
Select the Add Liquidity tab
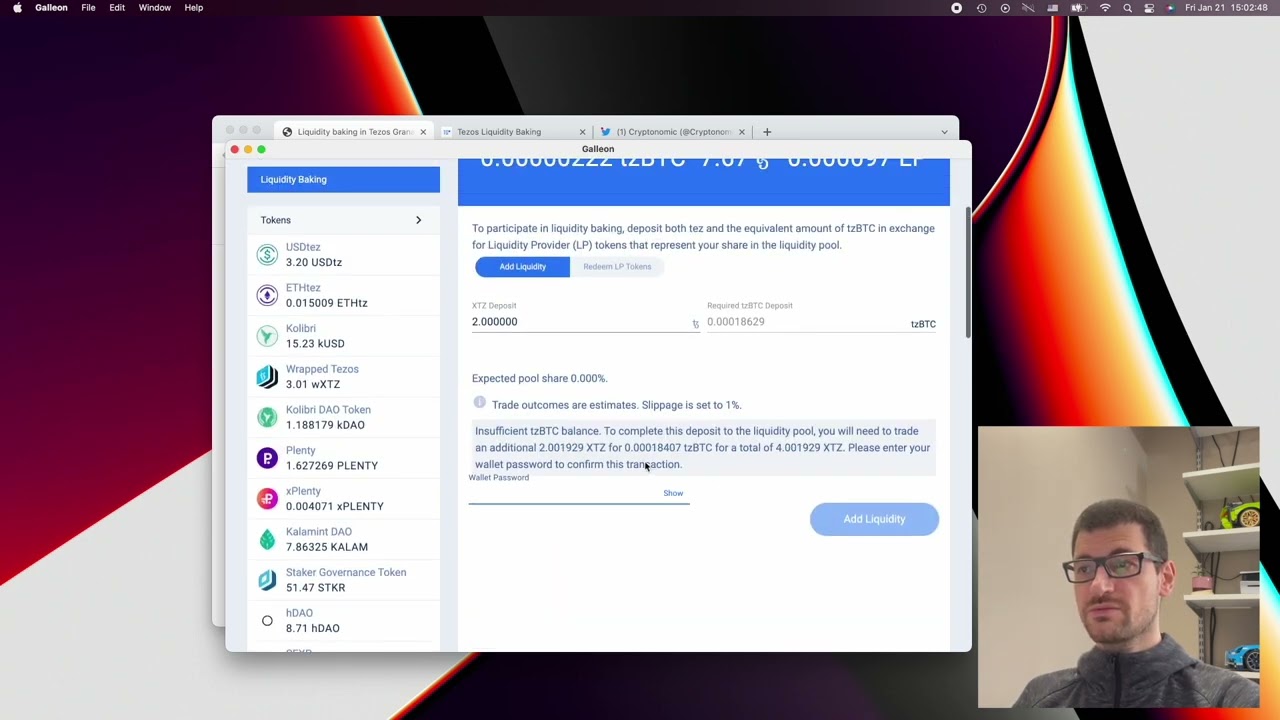[x=522, y=266]
